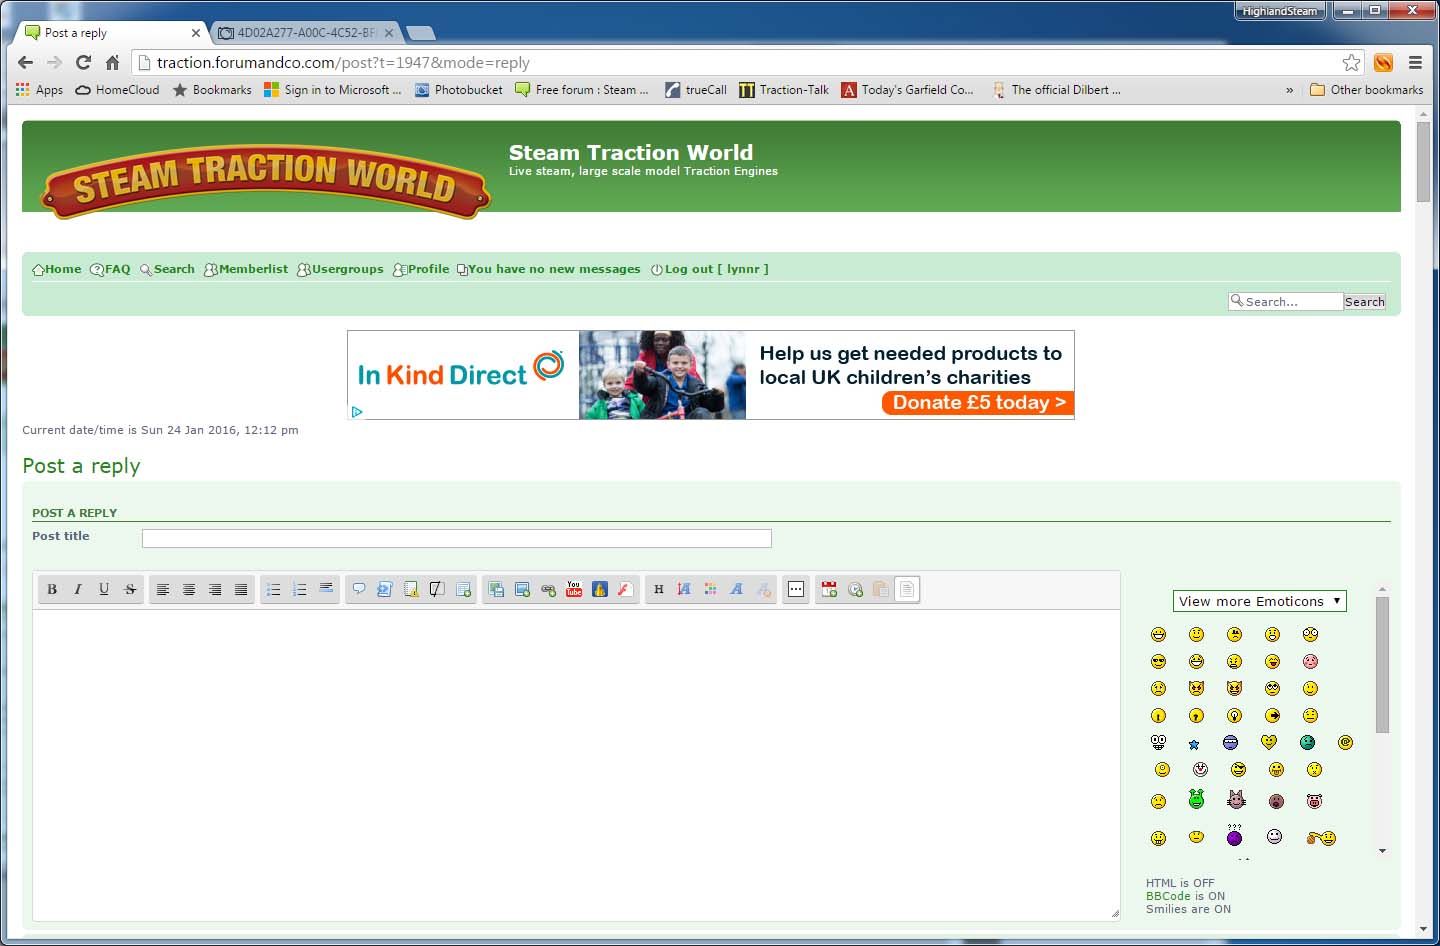Click the Steam Traction World logo banner
The height and width of the screenshot is (946, 1440).
coord(265,181)
